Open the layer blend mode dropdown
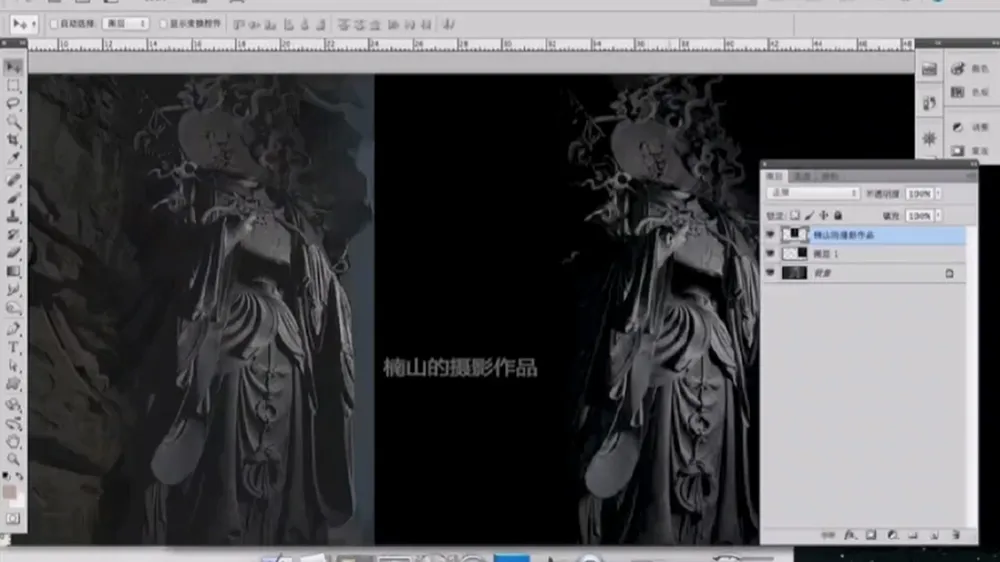This screenshot has height=562, width=1000. coord(814,193)
